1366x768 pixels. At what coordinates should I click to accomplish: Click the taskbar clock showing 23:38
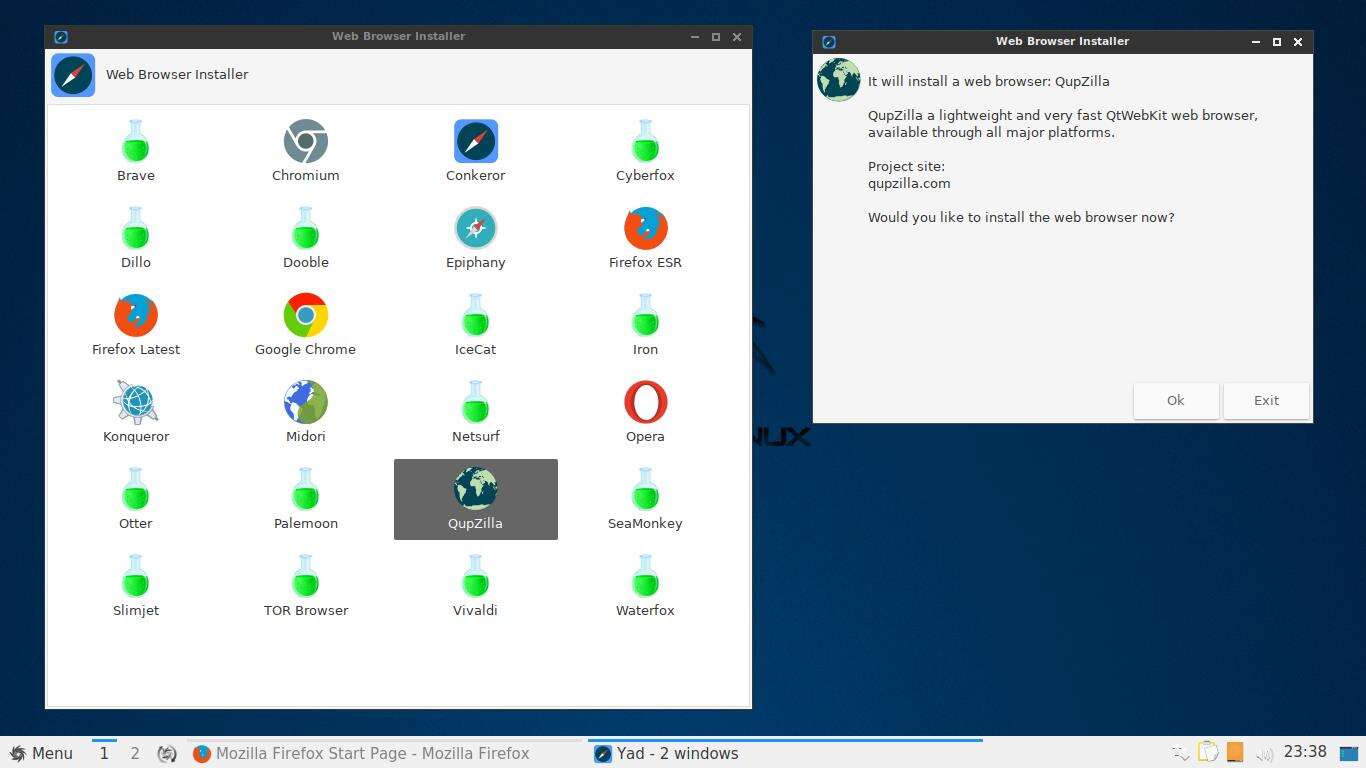point(1305,752)
